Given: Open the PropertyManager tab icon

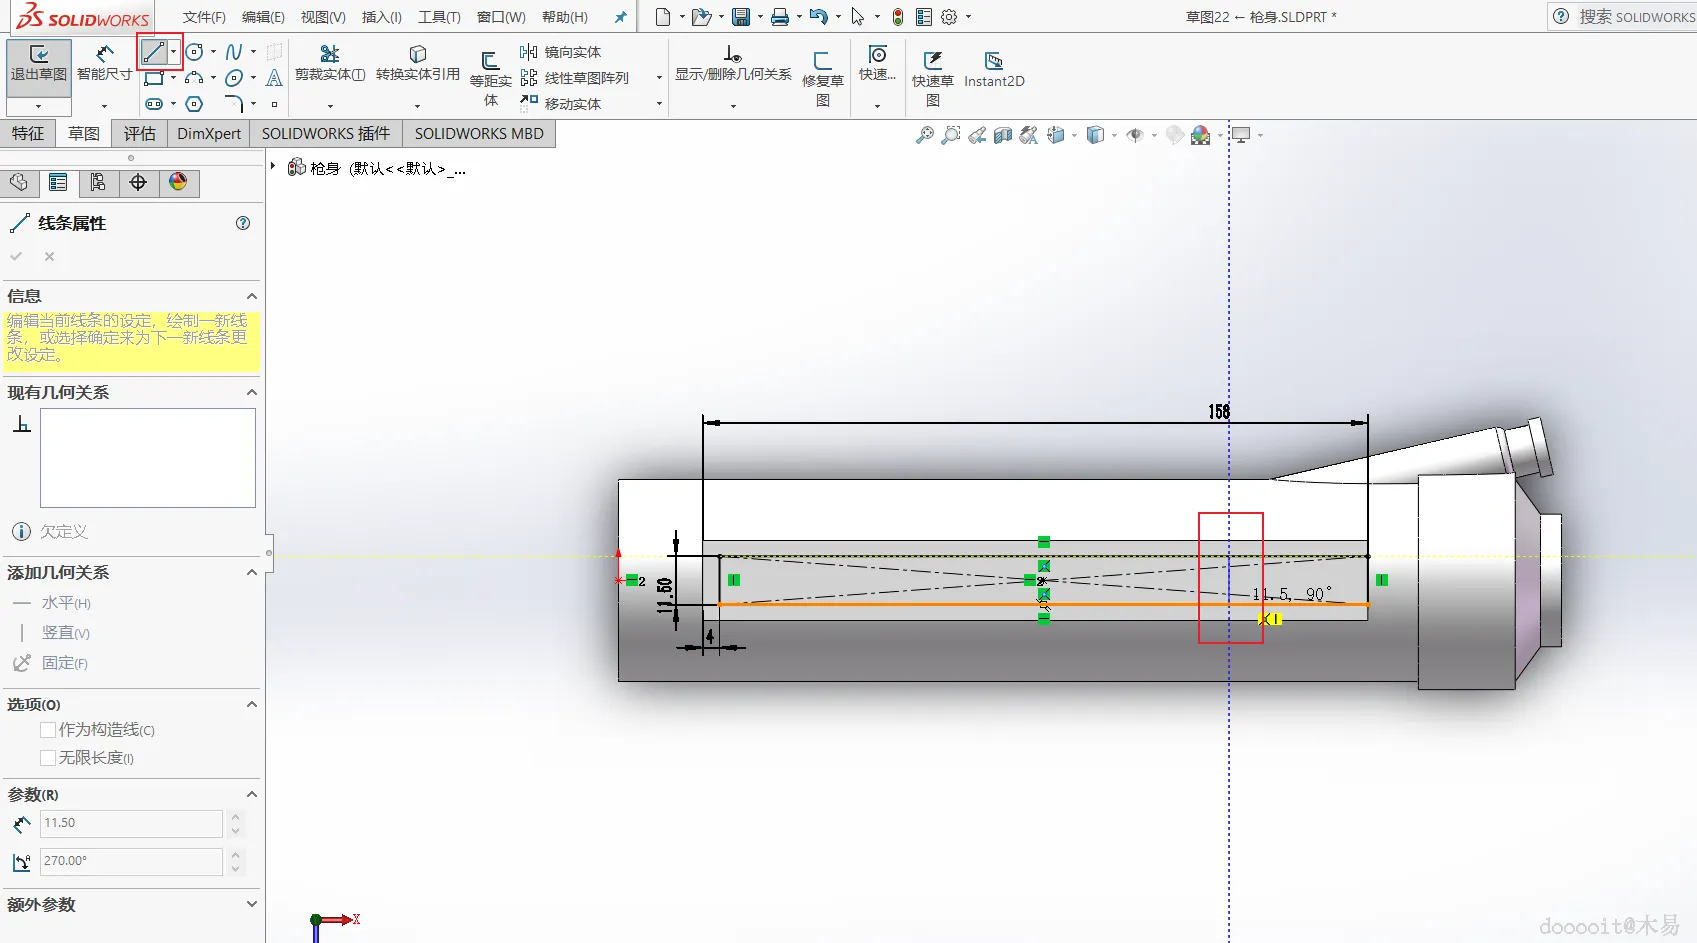Looking at the screenshot, I should pyautogui.click(x=58, y=182).
